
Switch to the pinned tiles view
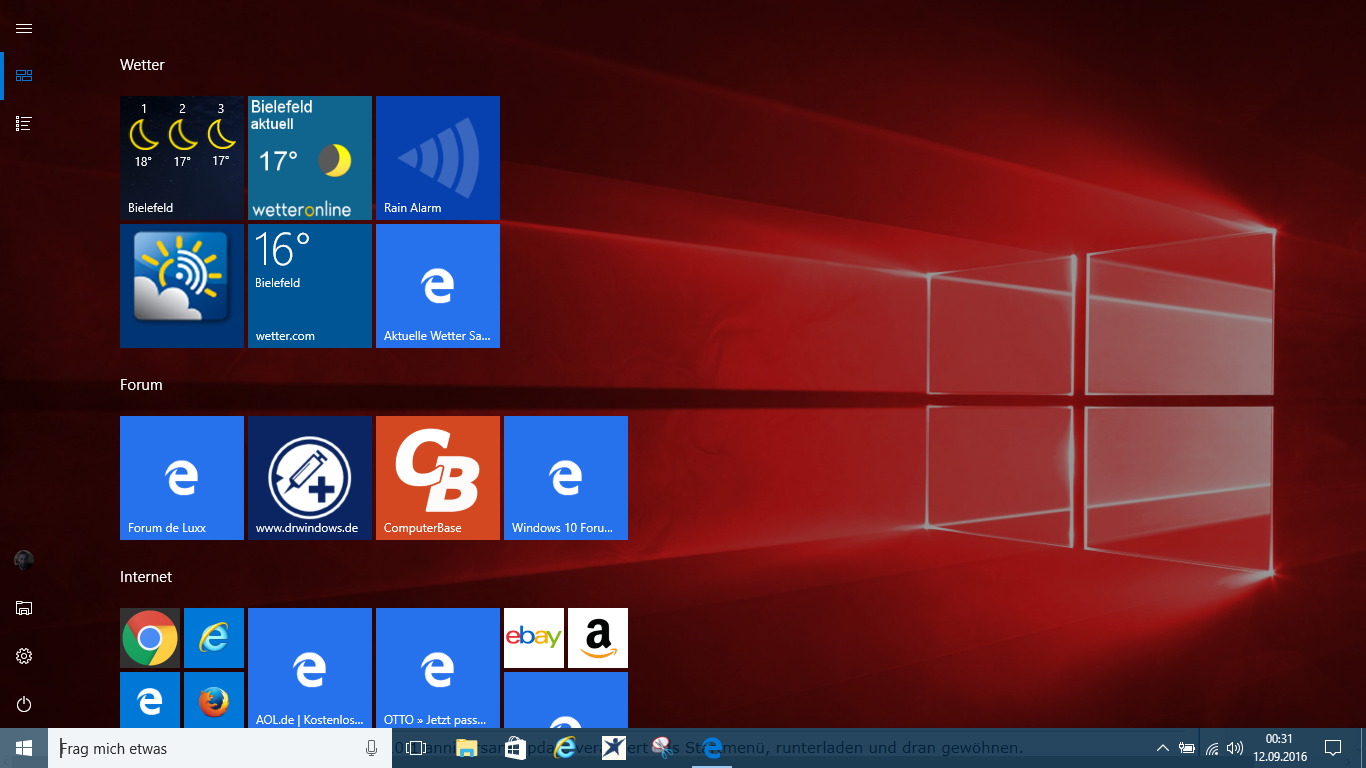pos(24,76)
